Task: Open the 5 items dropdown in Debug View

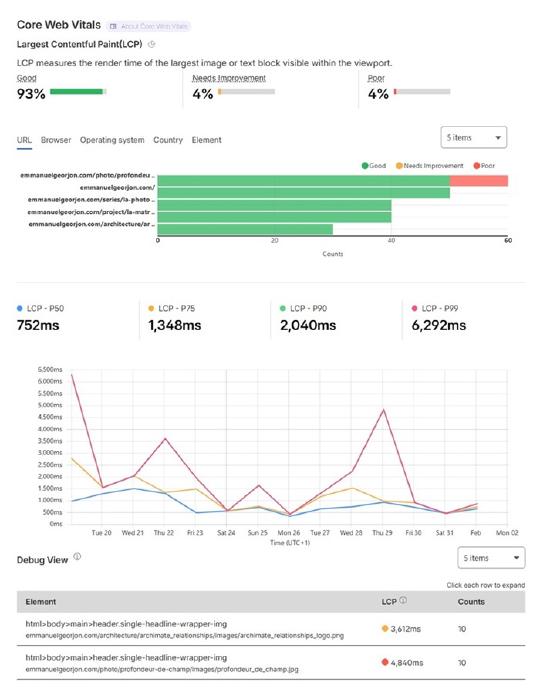Action: pyautogui.click(x=491, y=558)
